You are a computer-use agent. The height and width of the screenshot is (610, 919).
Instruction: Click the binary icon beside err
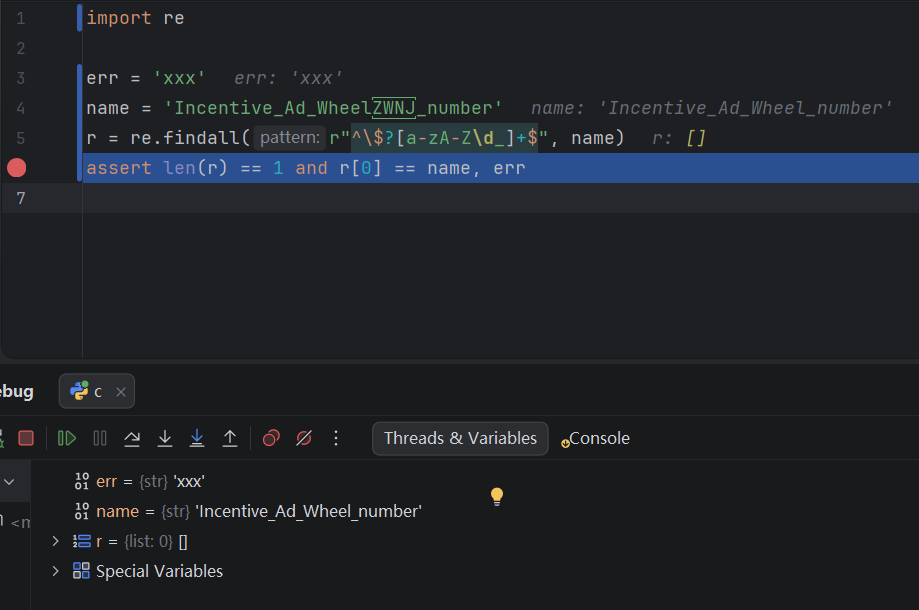click(x=81, y=482)
